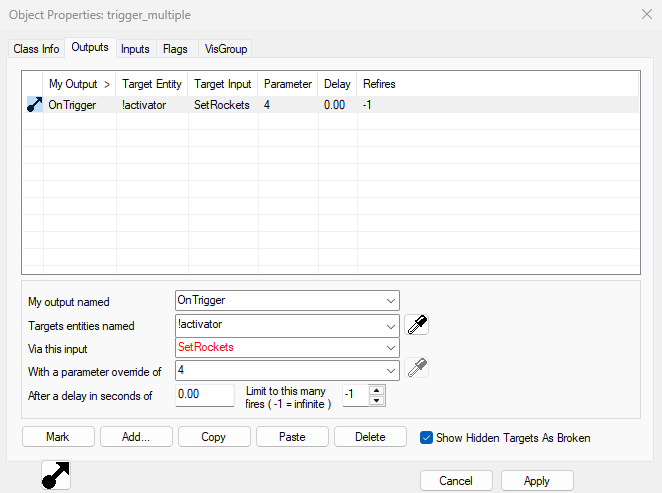Click the large output arrow icon at bottom left

[x=56, y=474]
